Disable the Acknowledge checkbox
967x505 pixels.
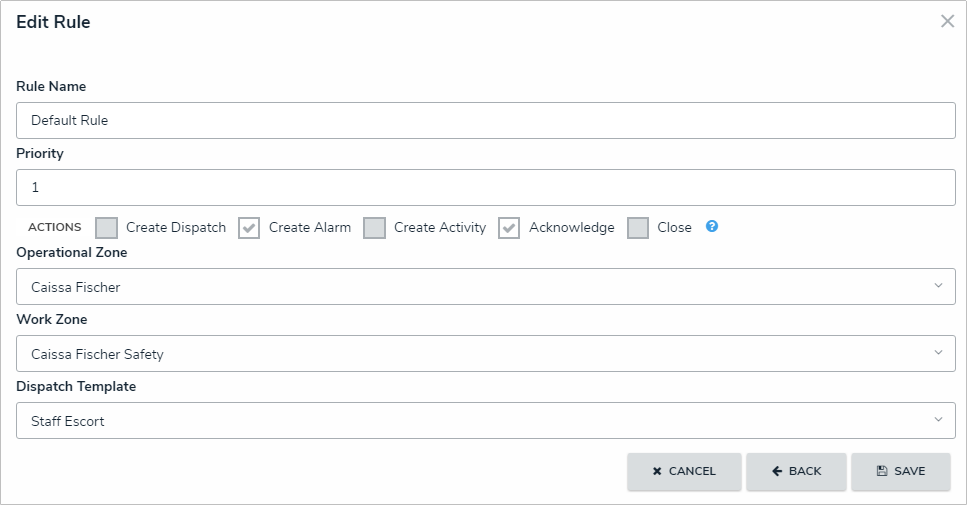tap(509, 228)
